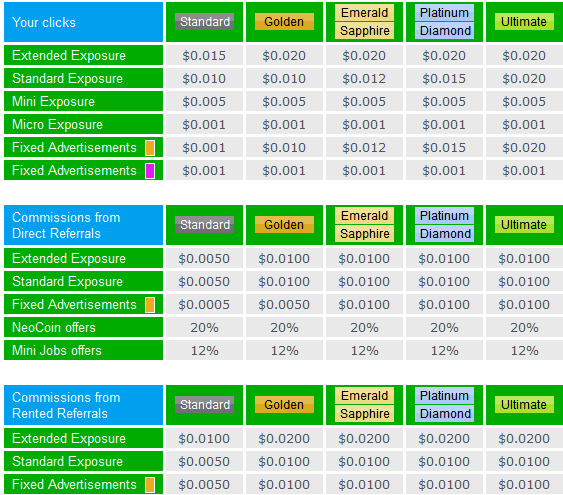563x495 pixels.
Task: Choose Platinum badge in Direct Referrals header
Action: point(445,216)
